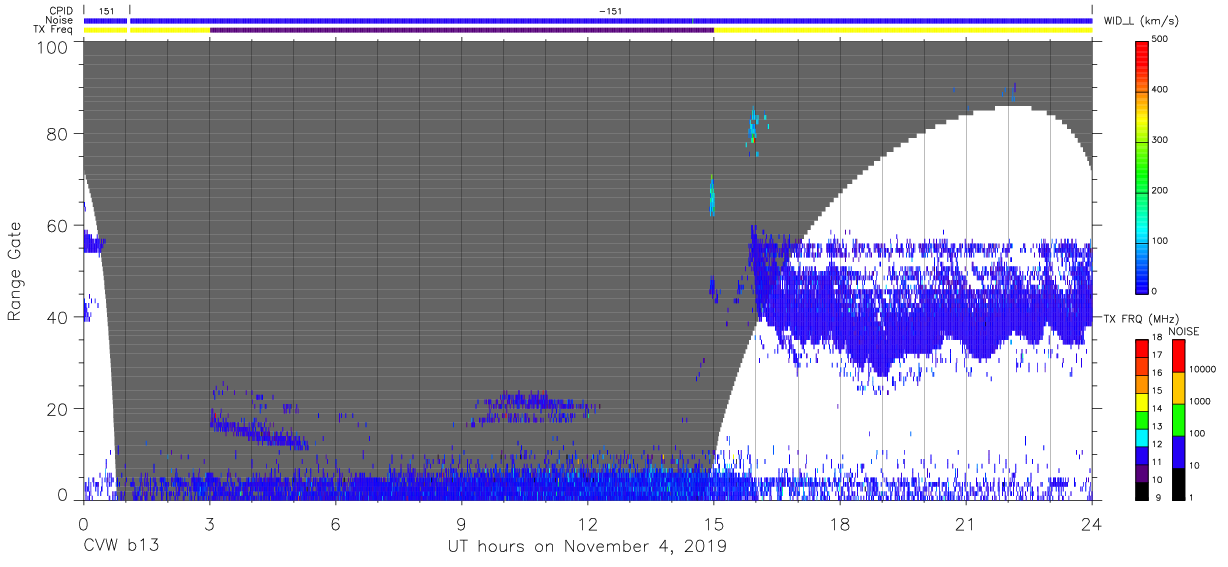Click the x-axis tick label 6

click(x=335, y=524)
